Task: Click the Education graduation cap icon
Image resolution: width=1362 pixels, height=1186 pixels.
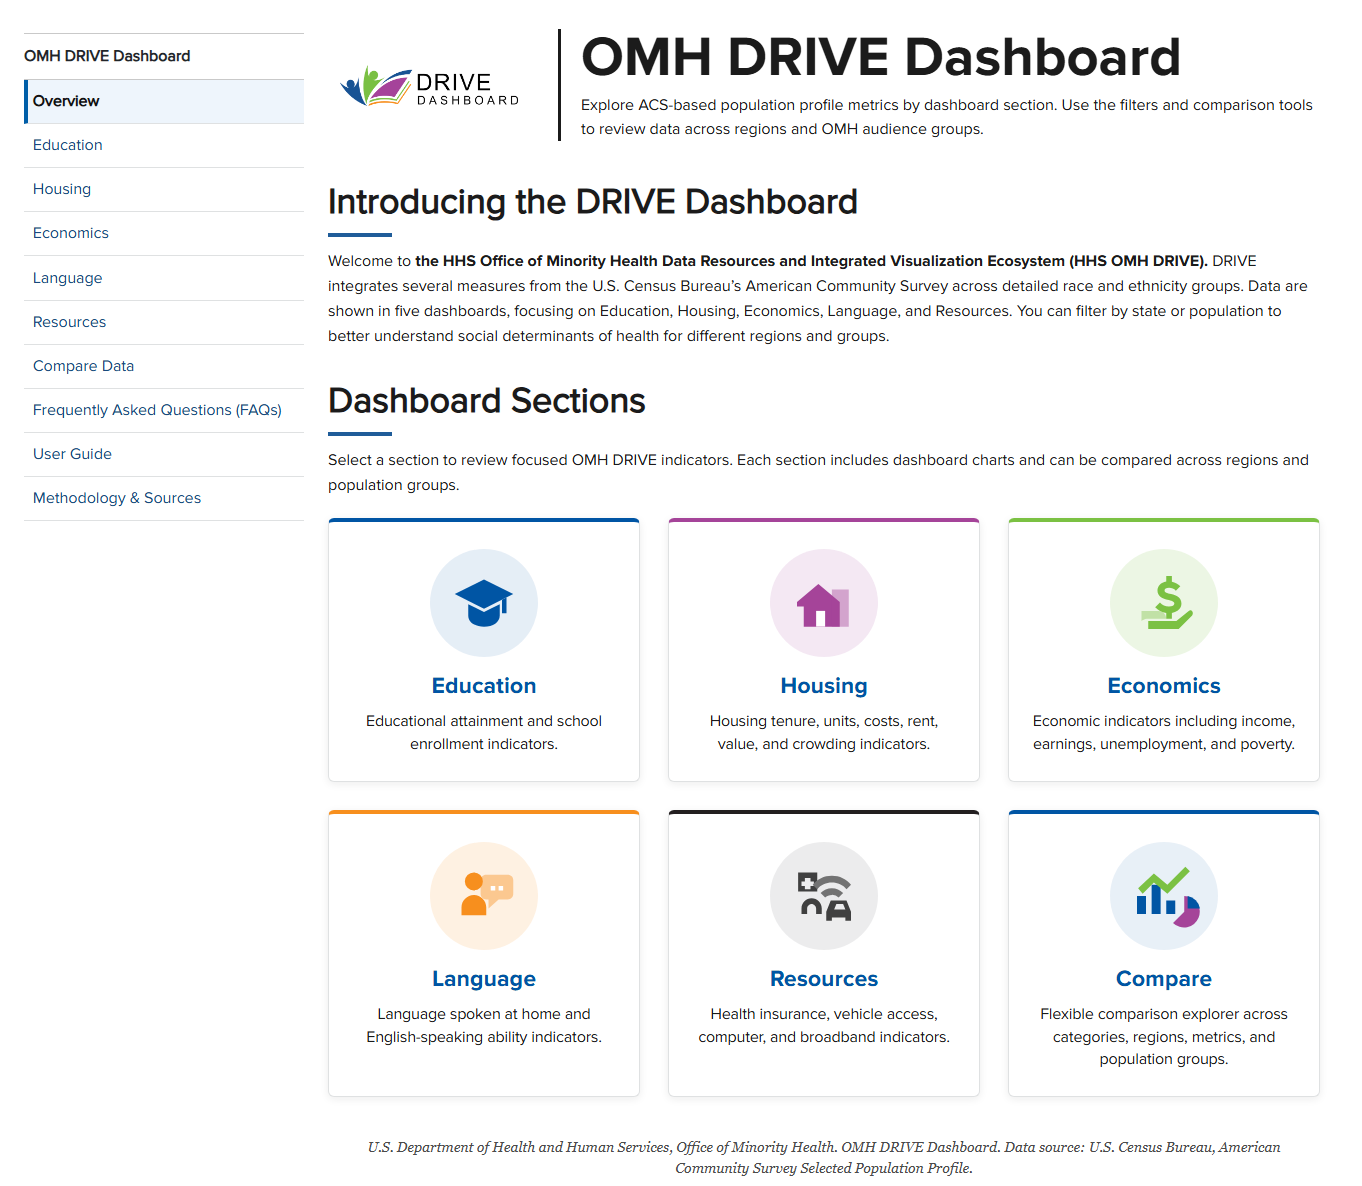Action: (x=484, y=603)
